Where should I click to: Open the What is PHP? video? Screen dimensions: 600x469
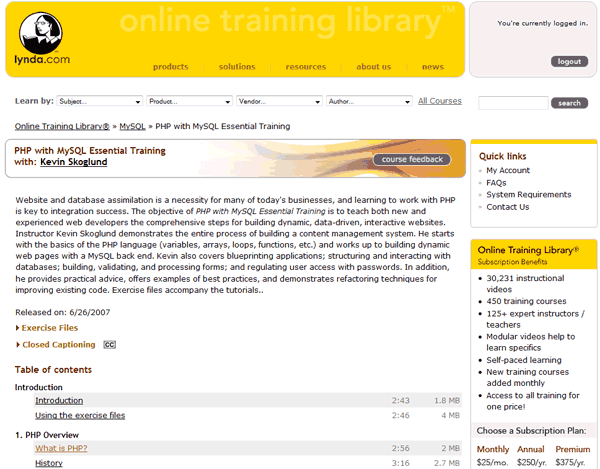click(61, 448)
